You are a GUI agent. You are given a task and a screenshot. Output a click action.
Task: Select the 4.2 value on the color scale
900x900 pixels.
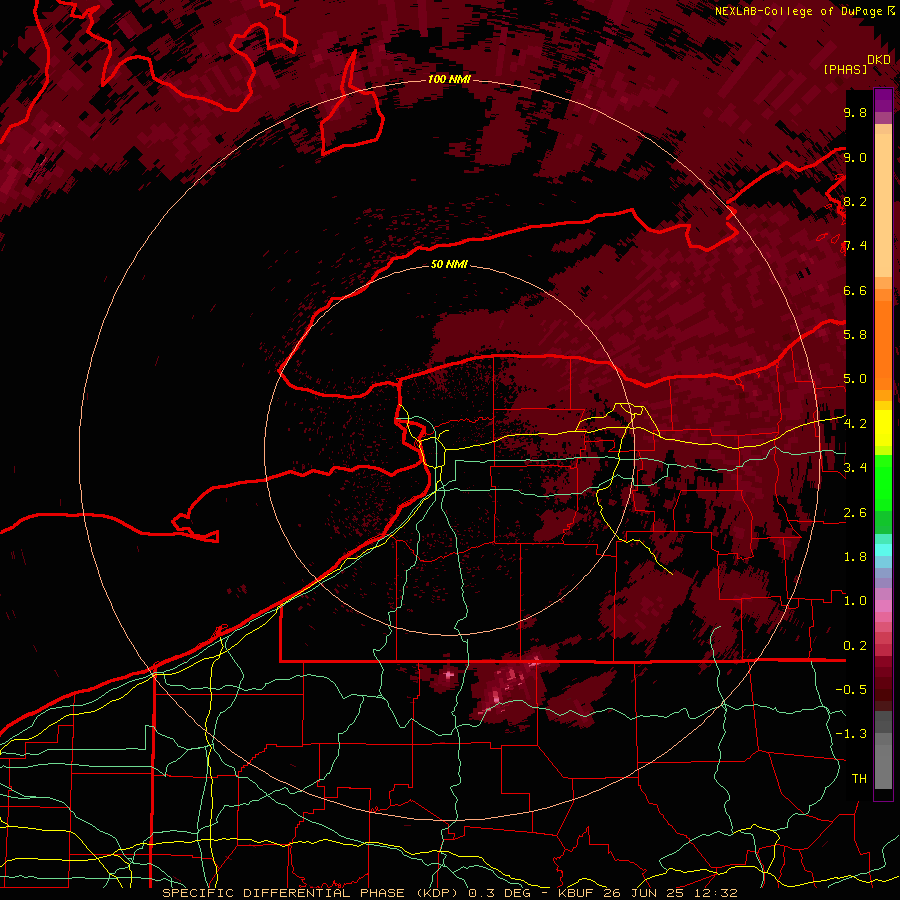855,424
